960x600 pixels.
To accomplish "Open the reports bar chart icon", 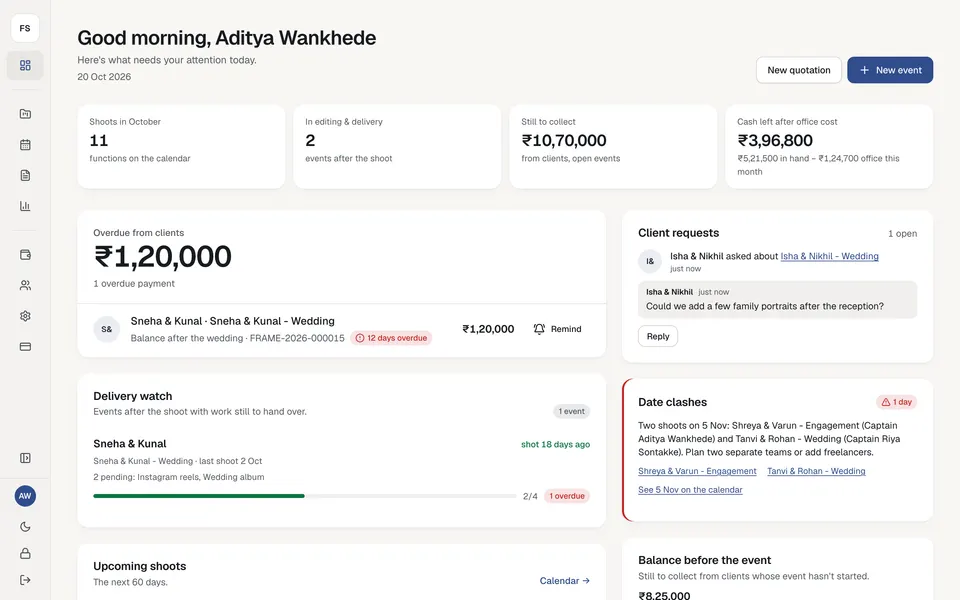I will [25, 206].
